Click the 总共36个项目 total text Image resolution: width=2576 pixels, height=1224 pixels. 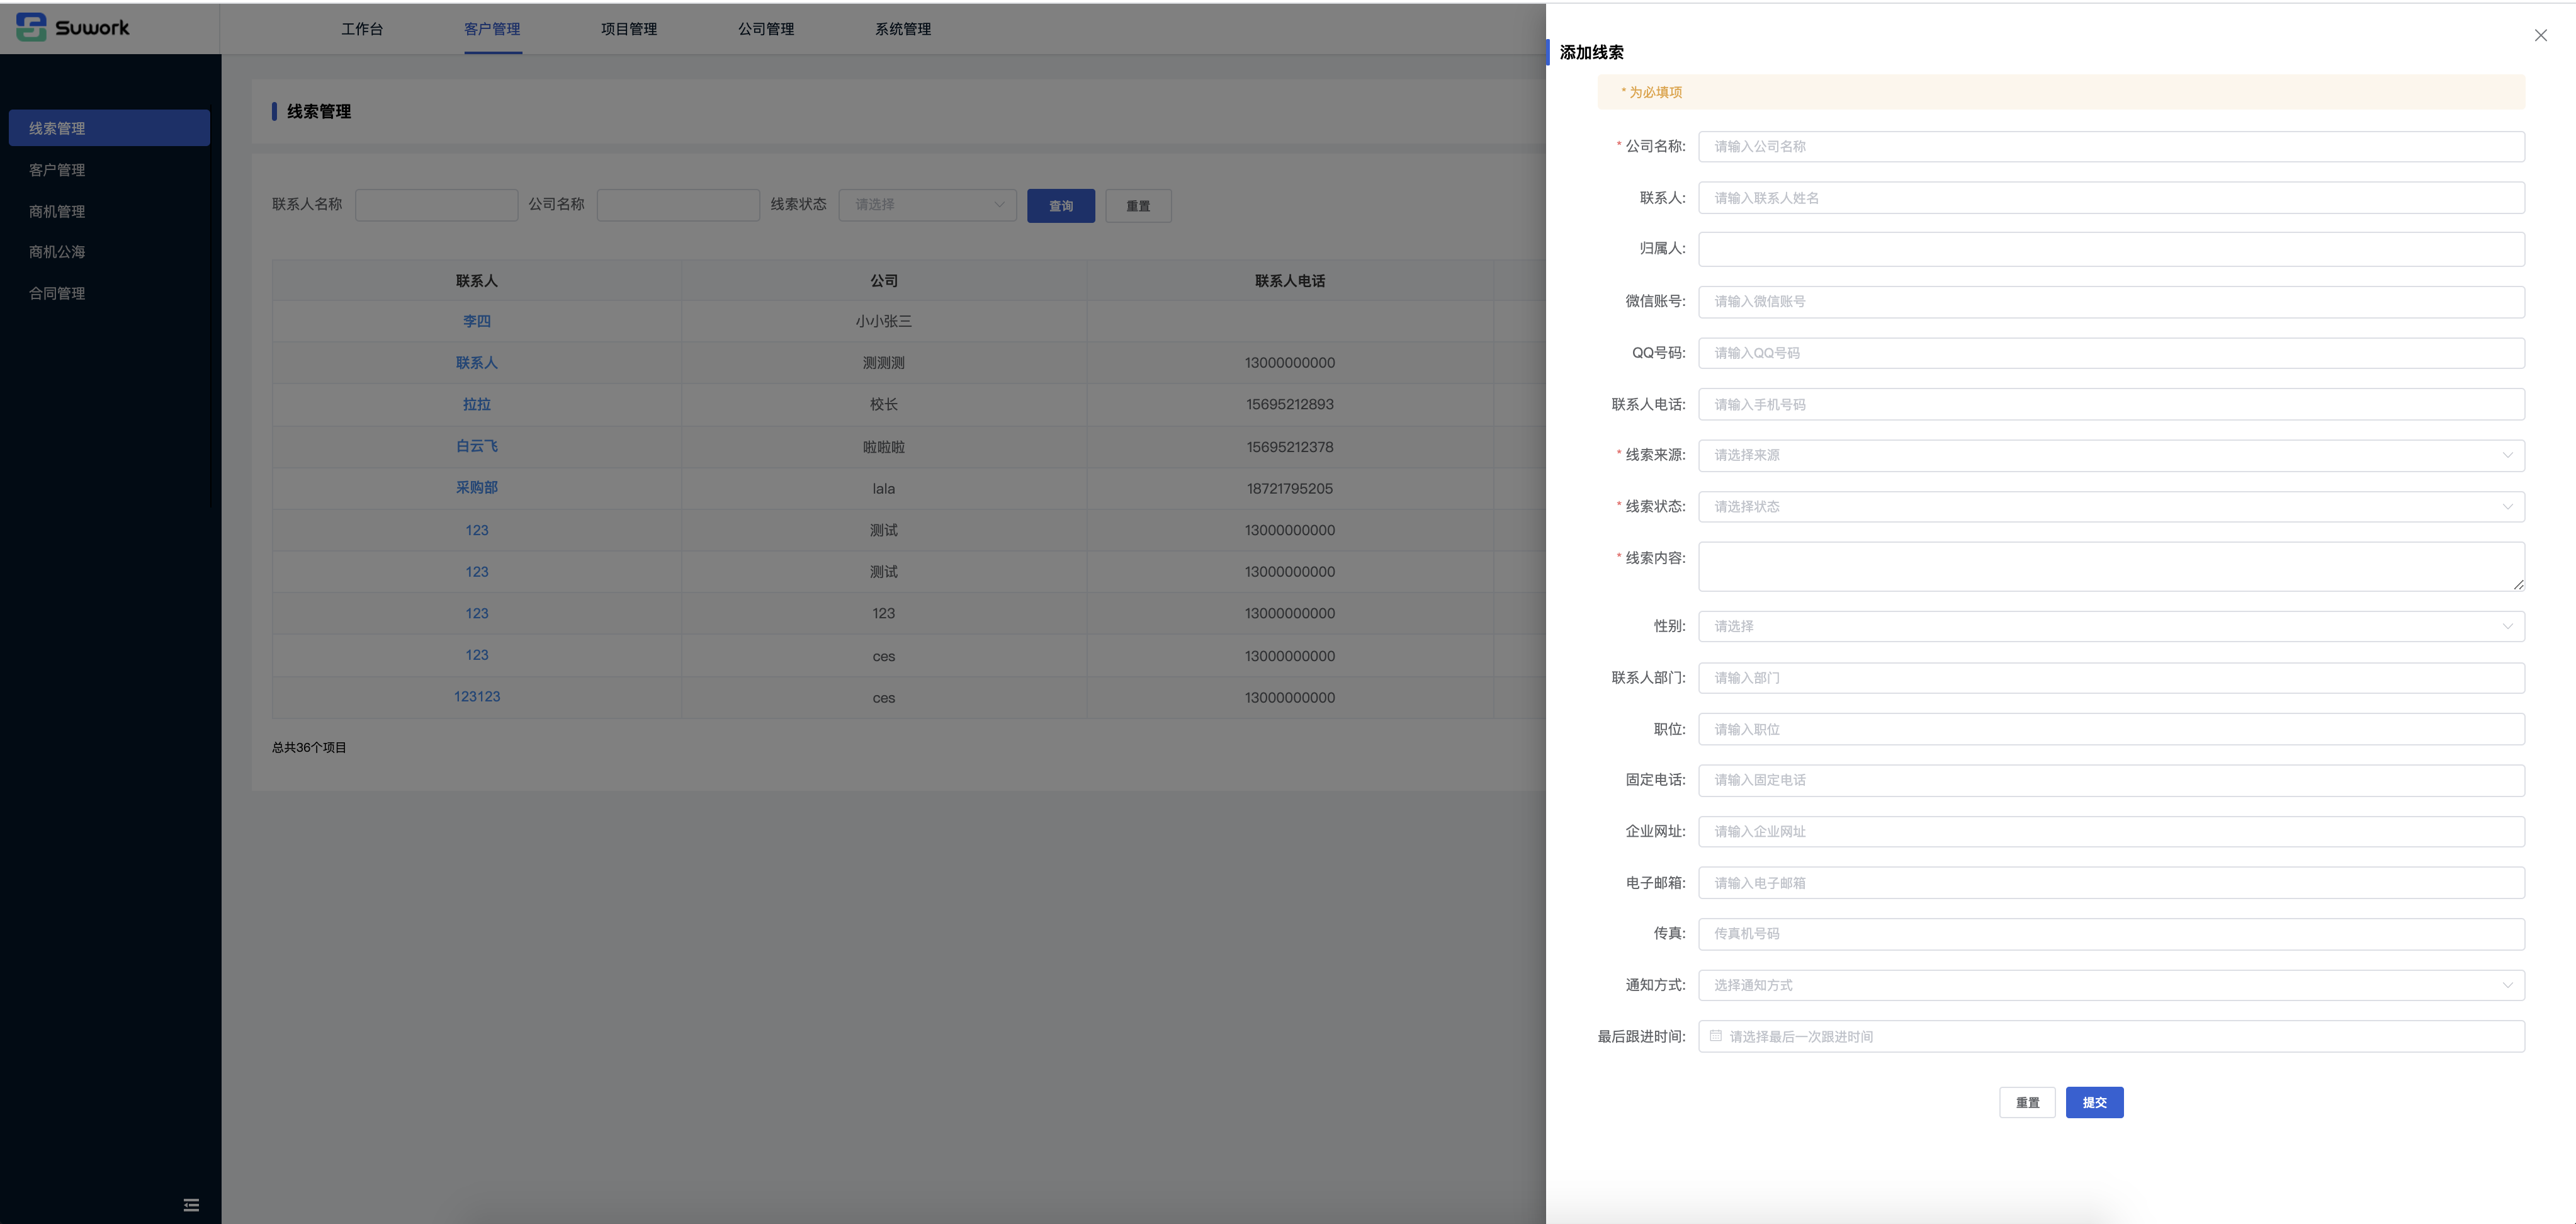(309, 747)
